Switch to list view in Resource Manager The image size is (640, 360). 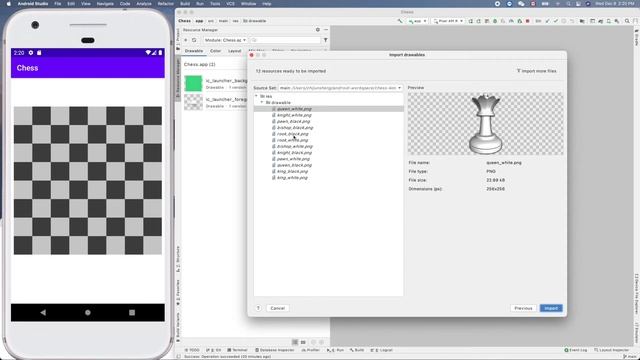coord(295,342)
